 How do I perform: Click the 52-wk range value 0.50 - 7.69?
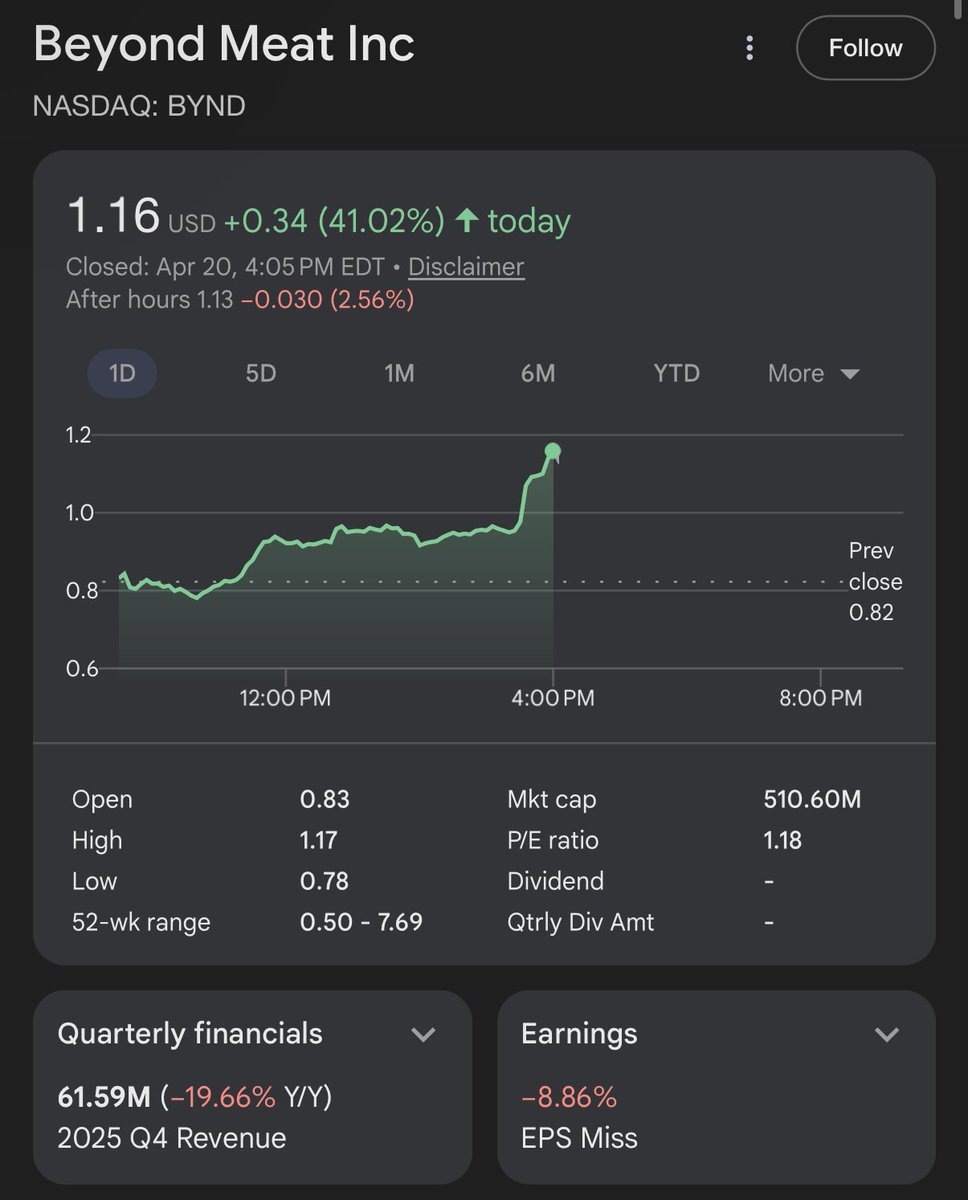pos(361,921)
